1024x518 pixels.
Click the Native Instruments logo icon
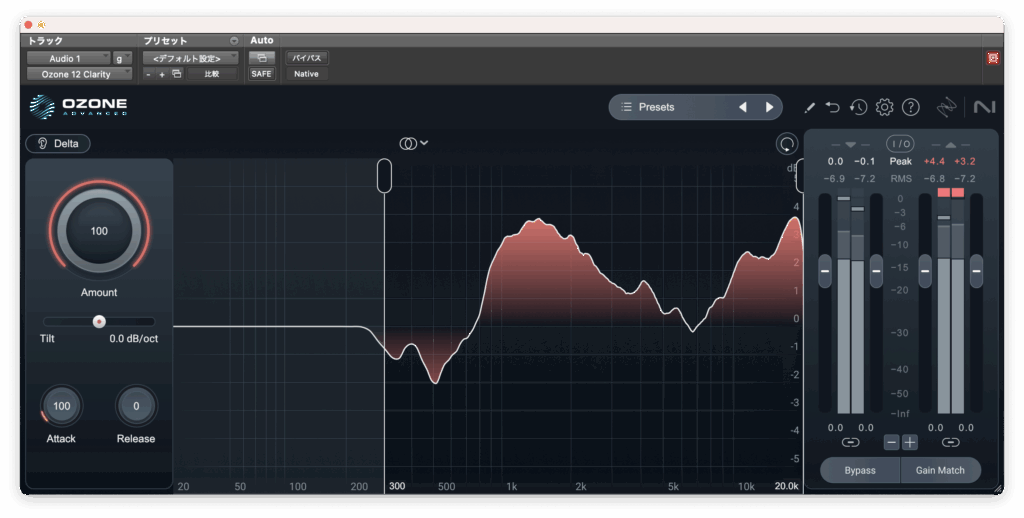pos(984,107)
